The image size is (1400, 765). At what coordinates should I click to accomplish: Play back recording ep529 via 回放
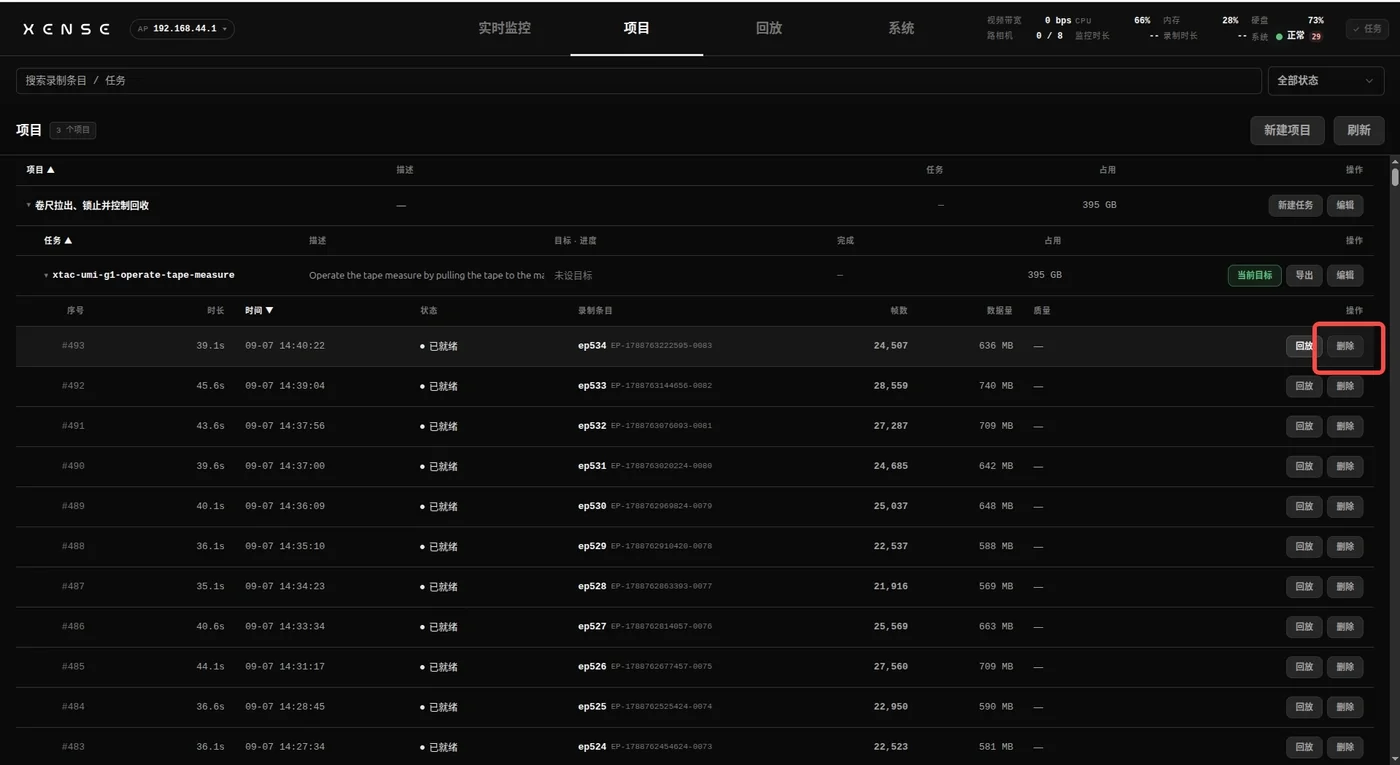coord(1304,546)
